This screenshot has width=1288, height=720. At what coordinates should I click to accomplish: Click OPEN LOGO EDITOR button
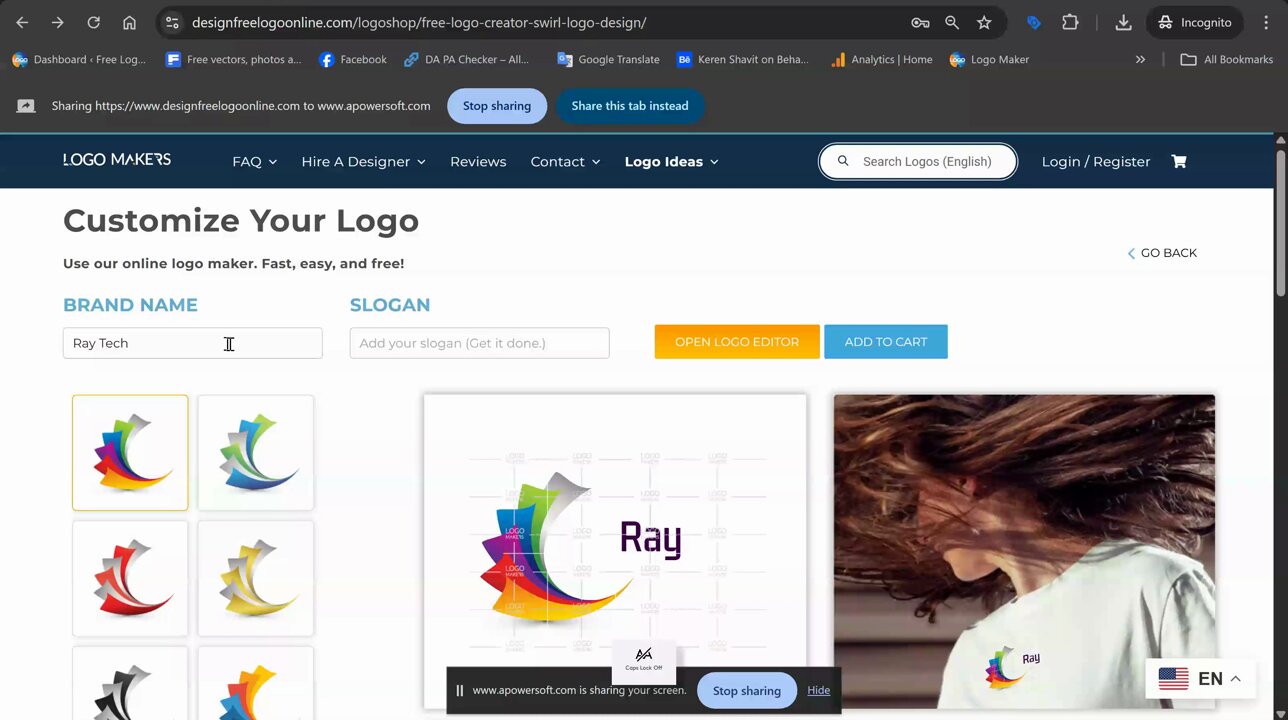[x=737, y=342]
